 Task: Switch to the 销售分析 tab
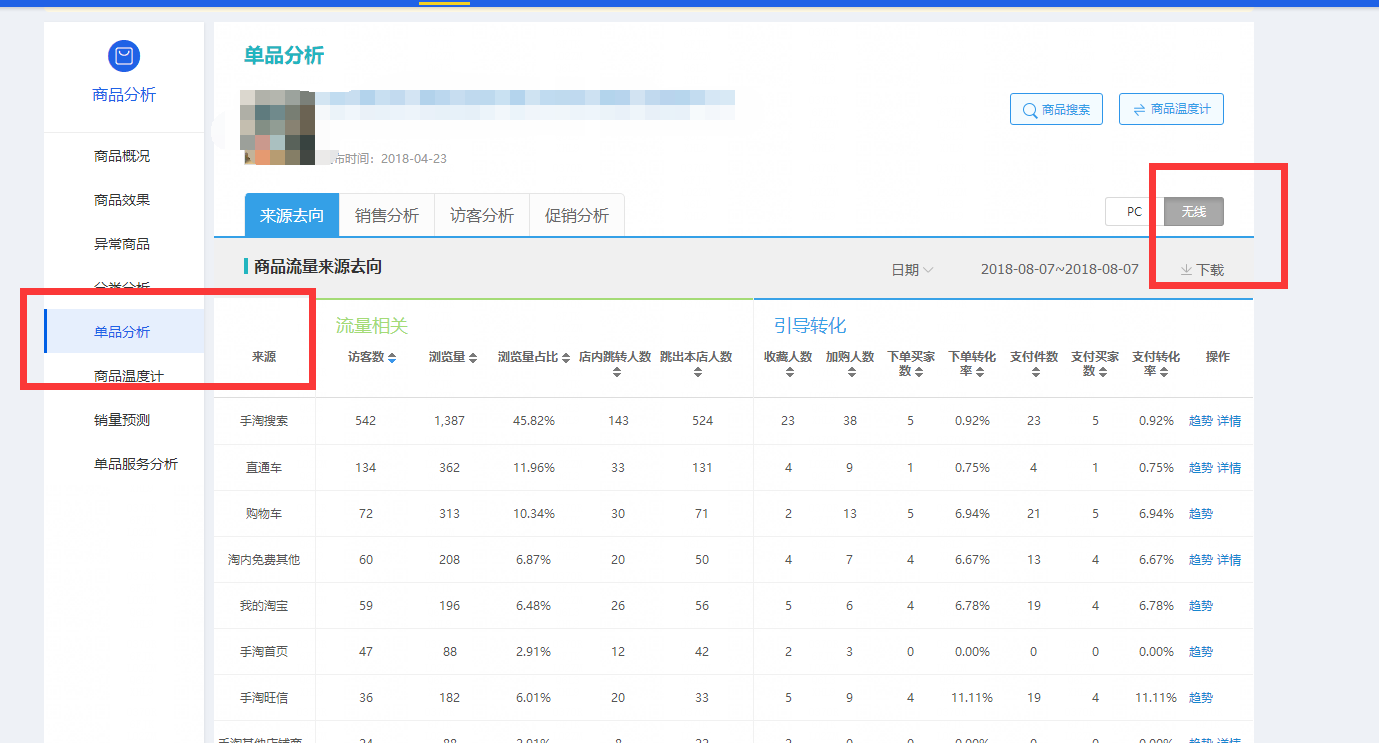(387, 214)
